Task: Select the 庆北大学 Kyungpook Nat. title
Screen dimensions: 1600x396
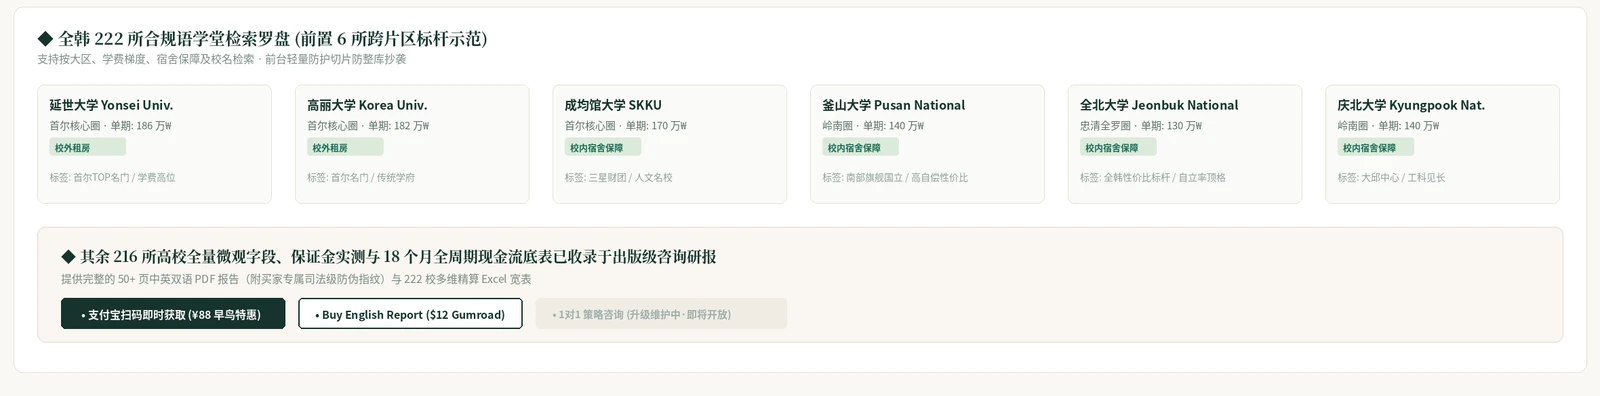Action: [x=1411, y=105]
